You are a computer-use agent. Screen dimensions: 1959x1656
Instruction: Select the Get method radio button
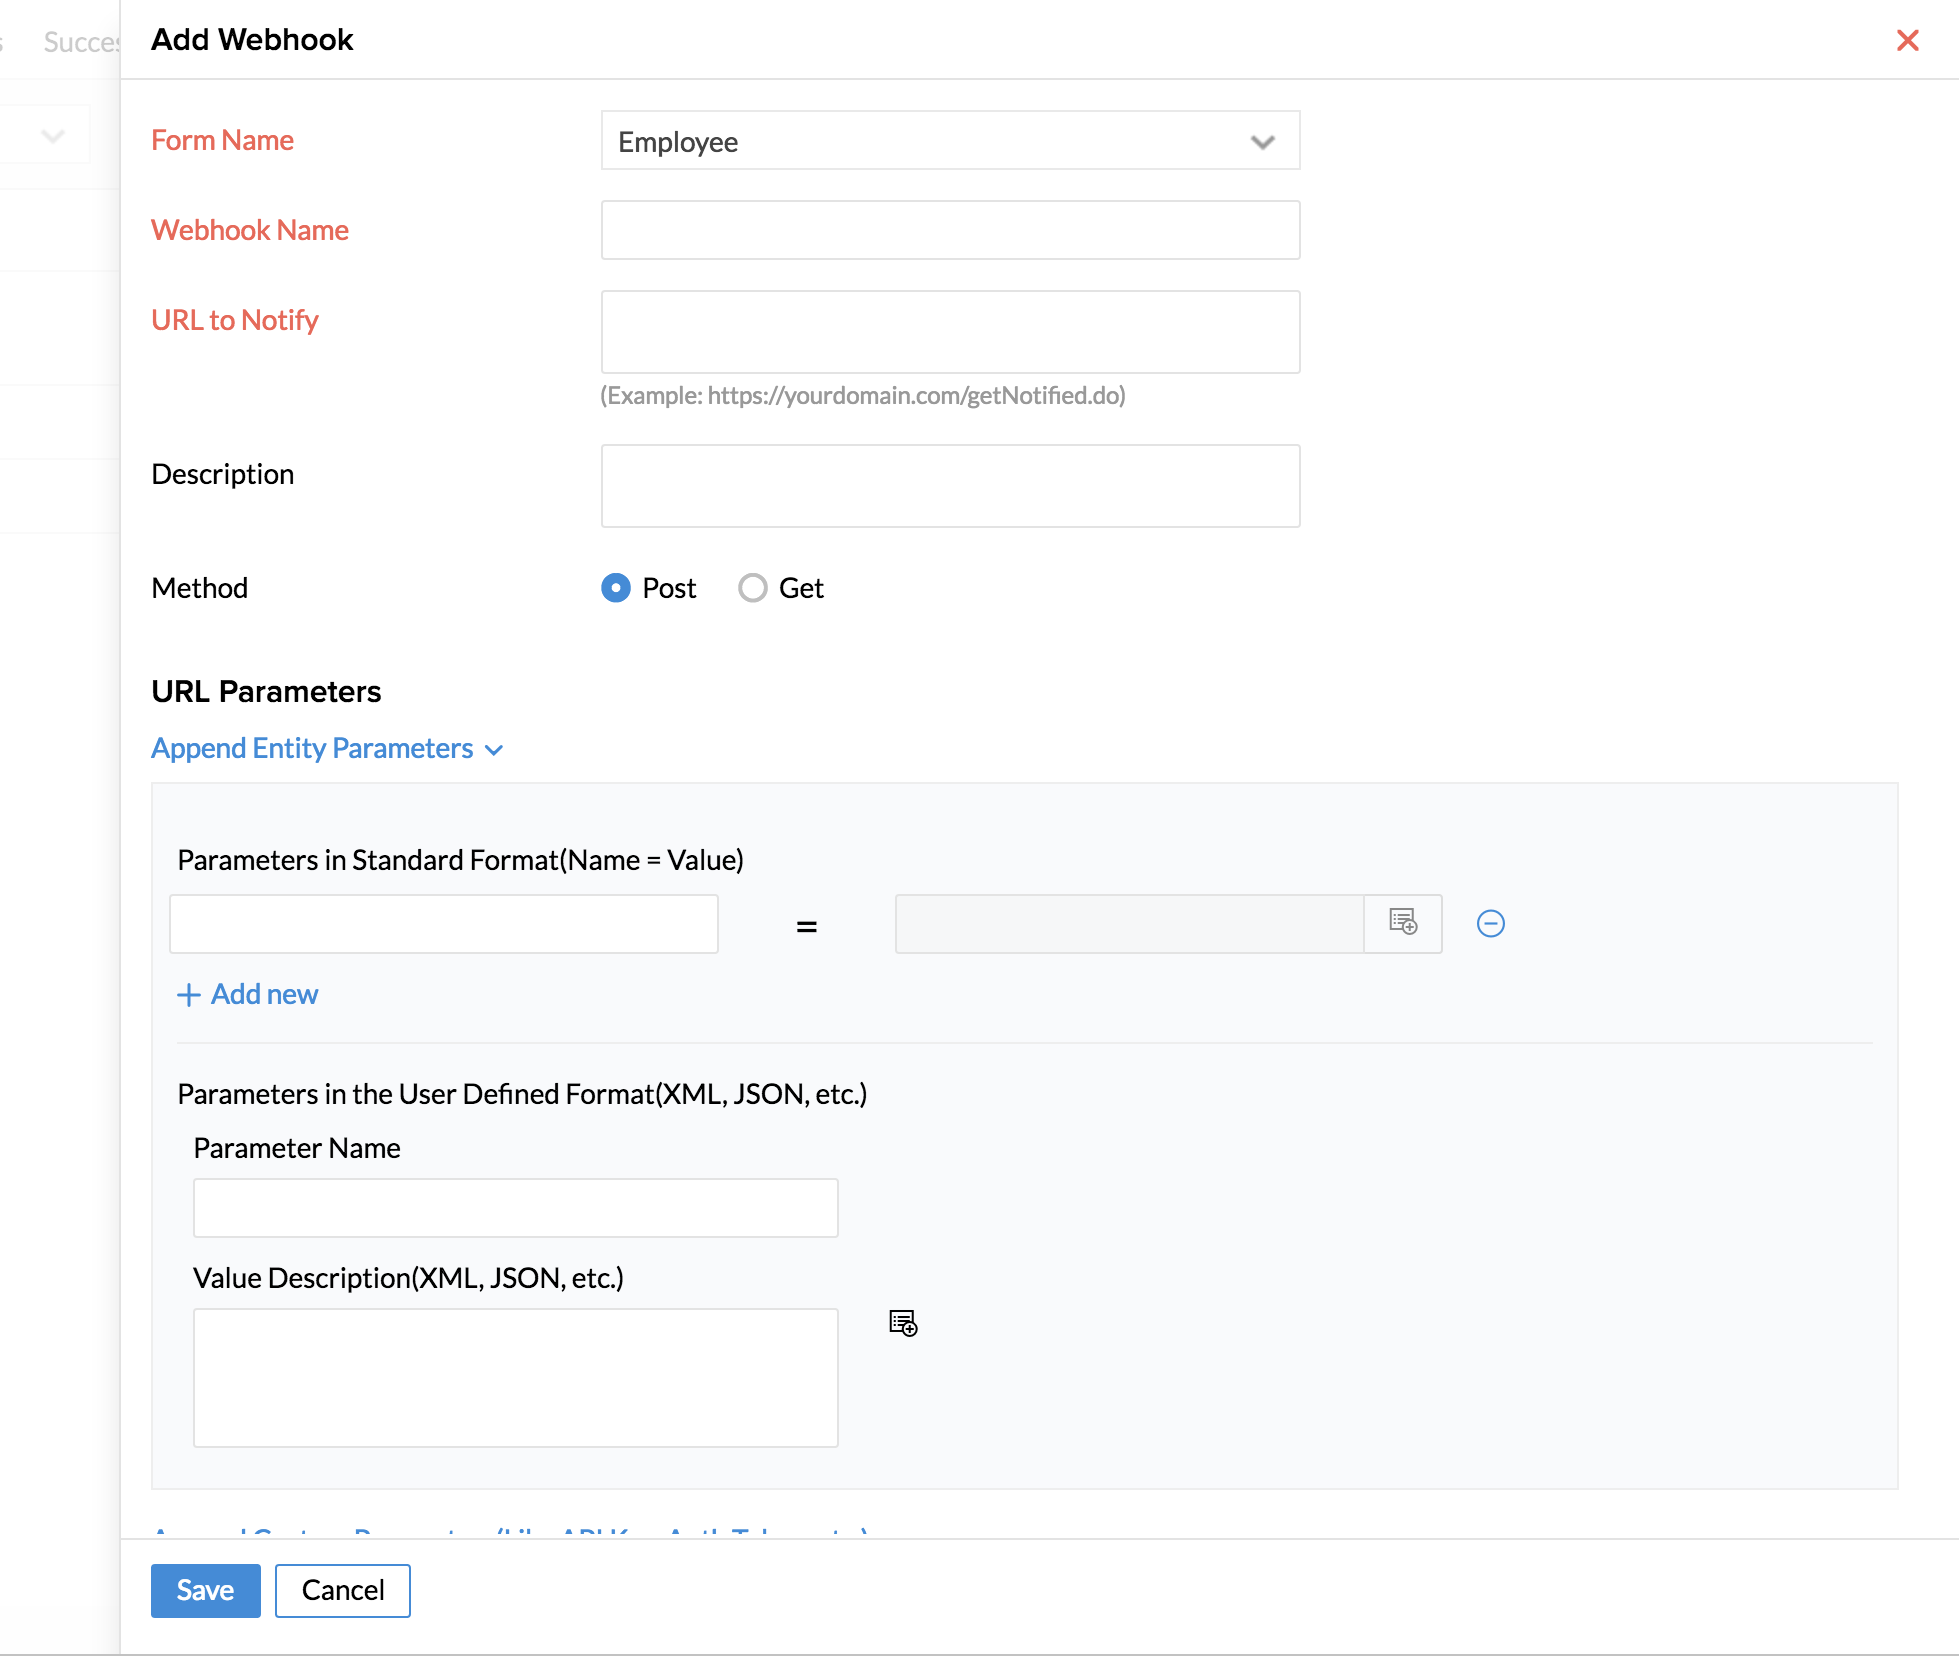coord(753,588)
